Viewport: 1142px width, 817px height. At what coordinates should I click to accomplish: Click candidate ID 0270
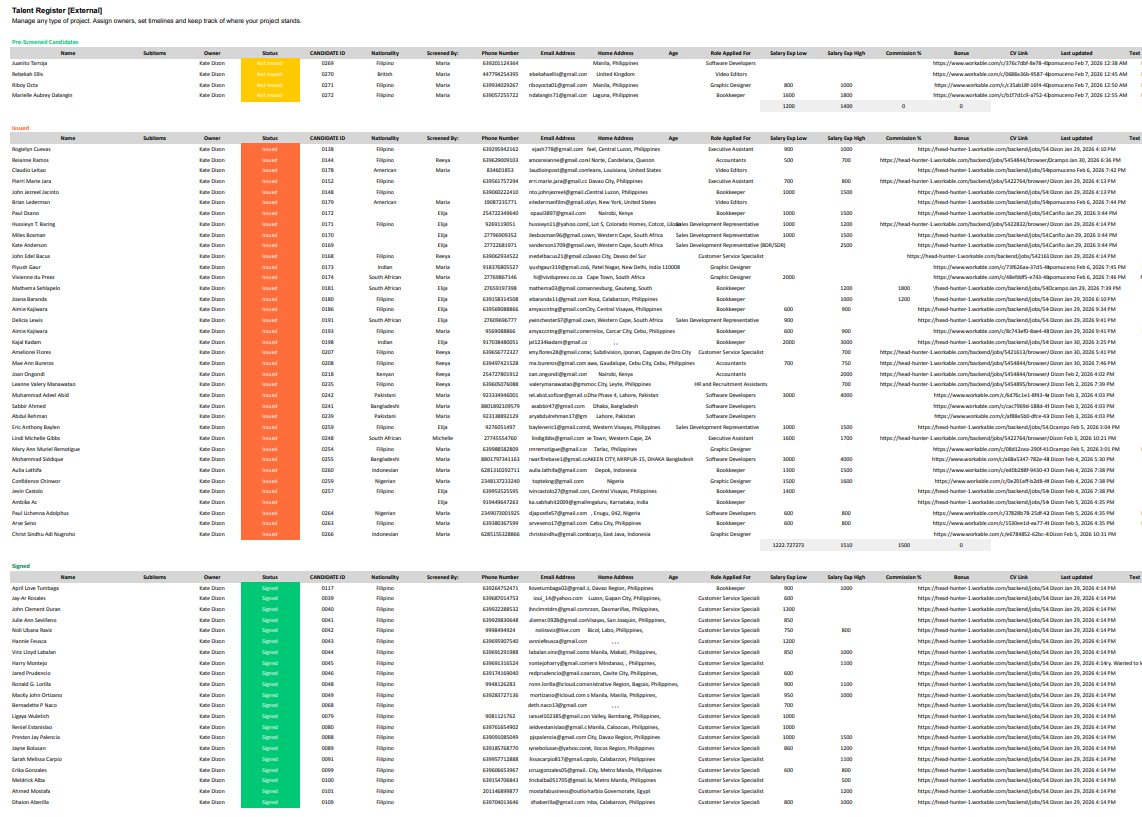pos(328,74)
